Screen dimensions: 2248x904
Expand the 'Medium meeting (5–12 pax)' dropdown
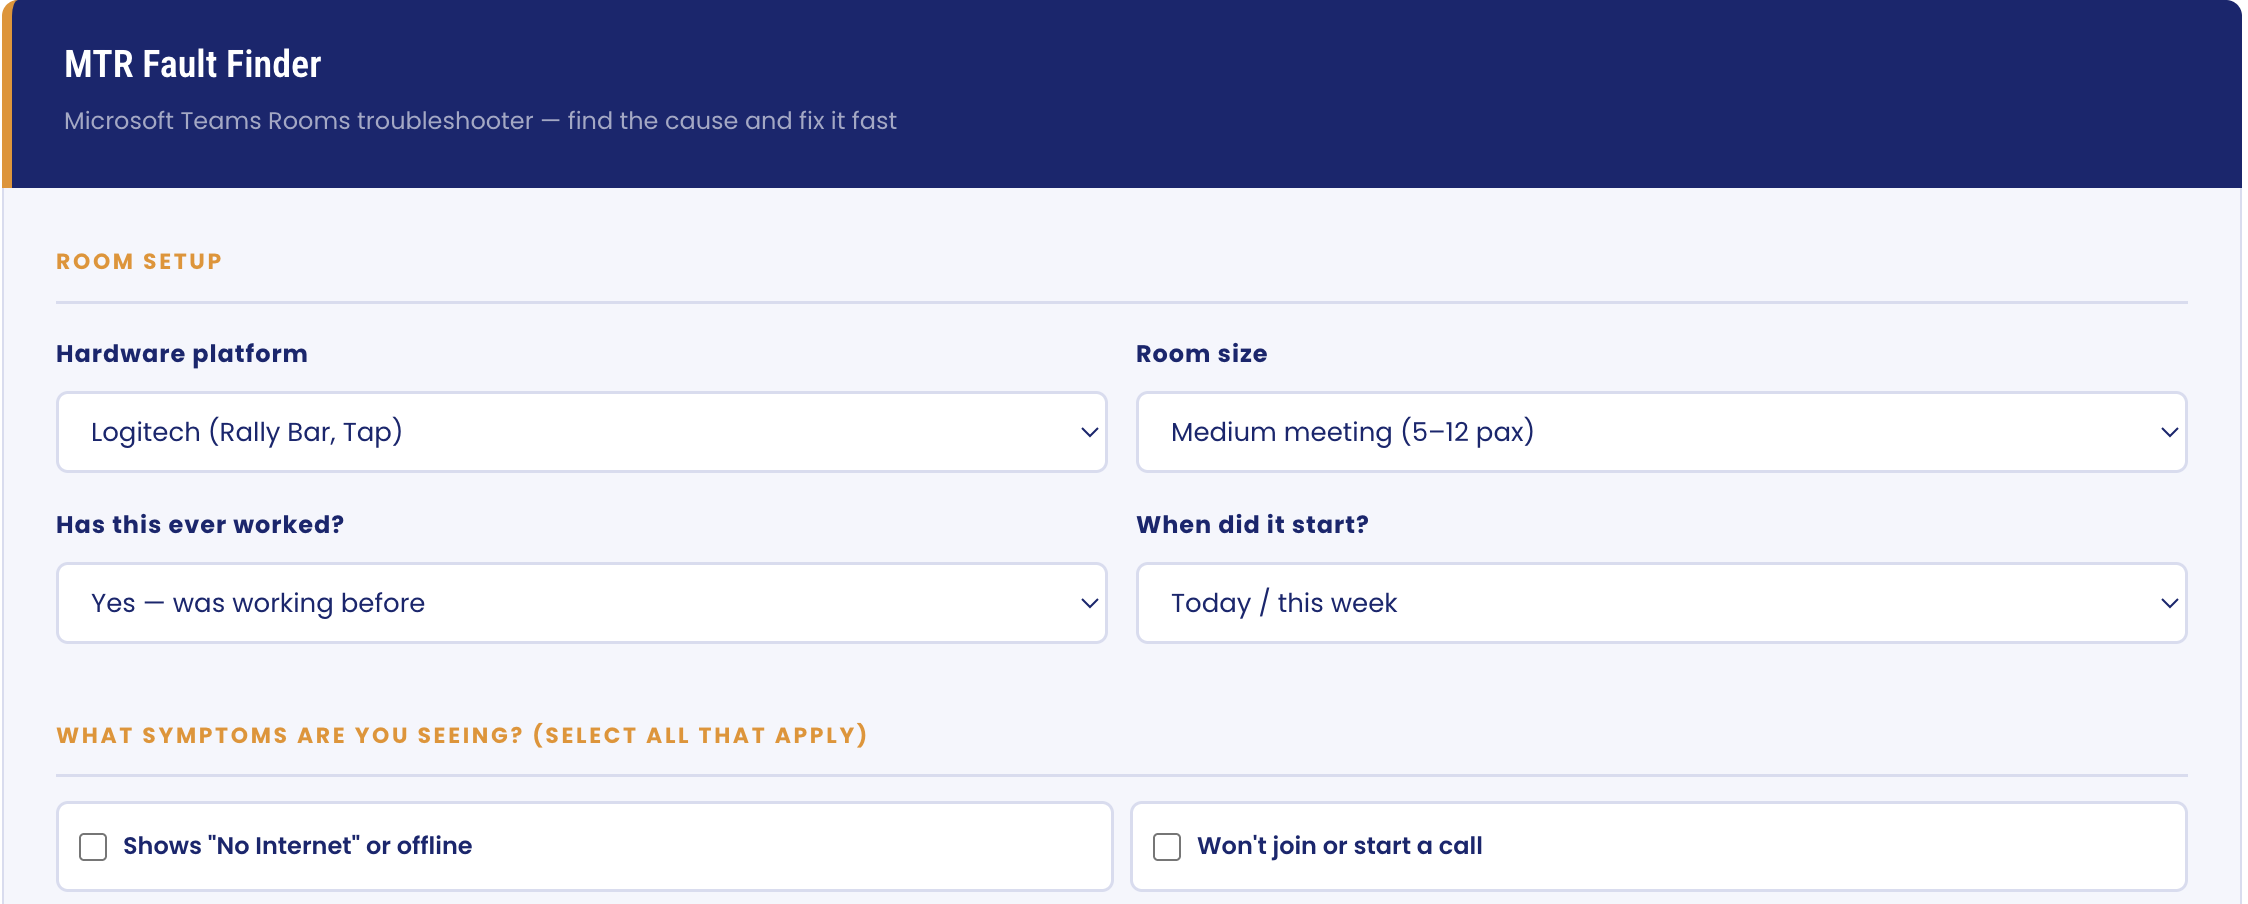[x=1660, y=432]
